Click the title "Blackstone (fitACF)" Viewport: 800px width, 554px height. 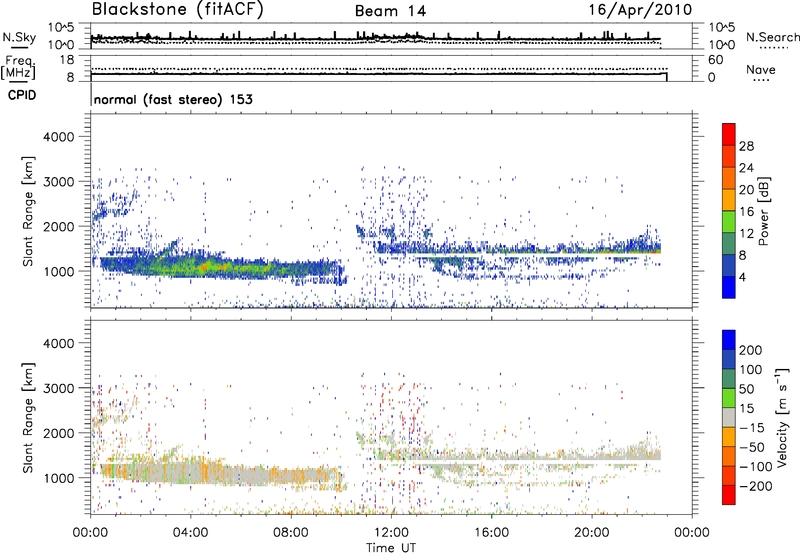coord(177,10)
